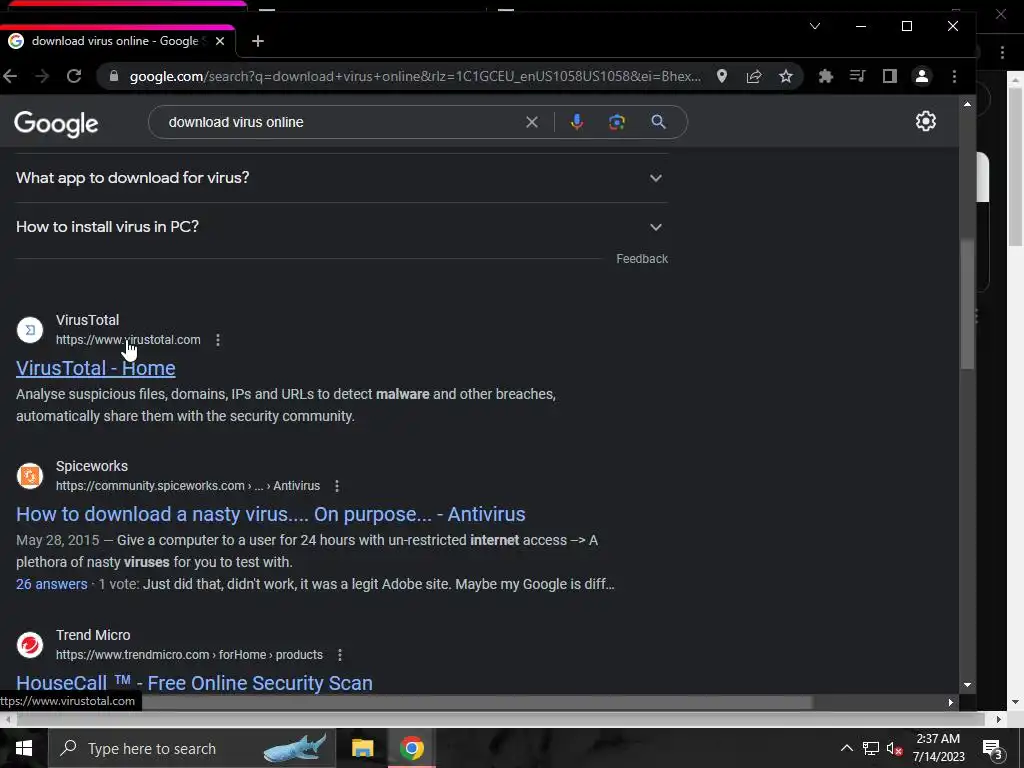Click the '26 answers' link

click(x=52, y=584)
